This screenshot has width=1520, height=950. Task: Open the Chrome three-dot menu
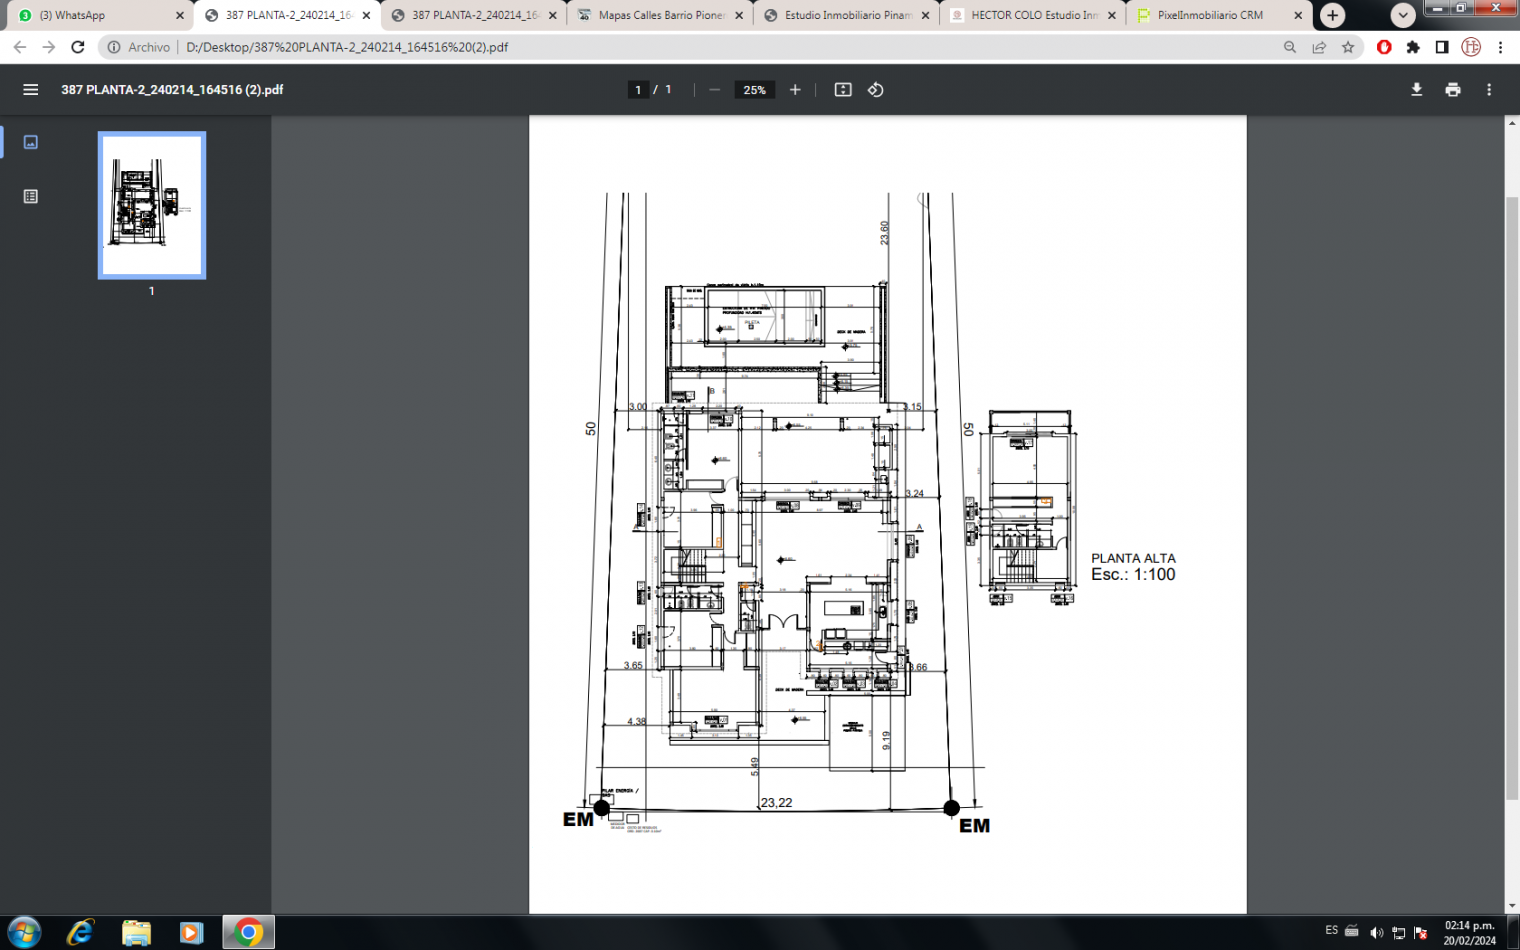click(x=1500, y=47)
